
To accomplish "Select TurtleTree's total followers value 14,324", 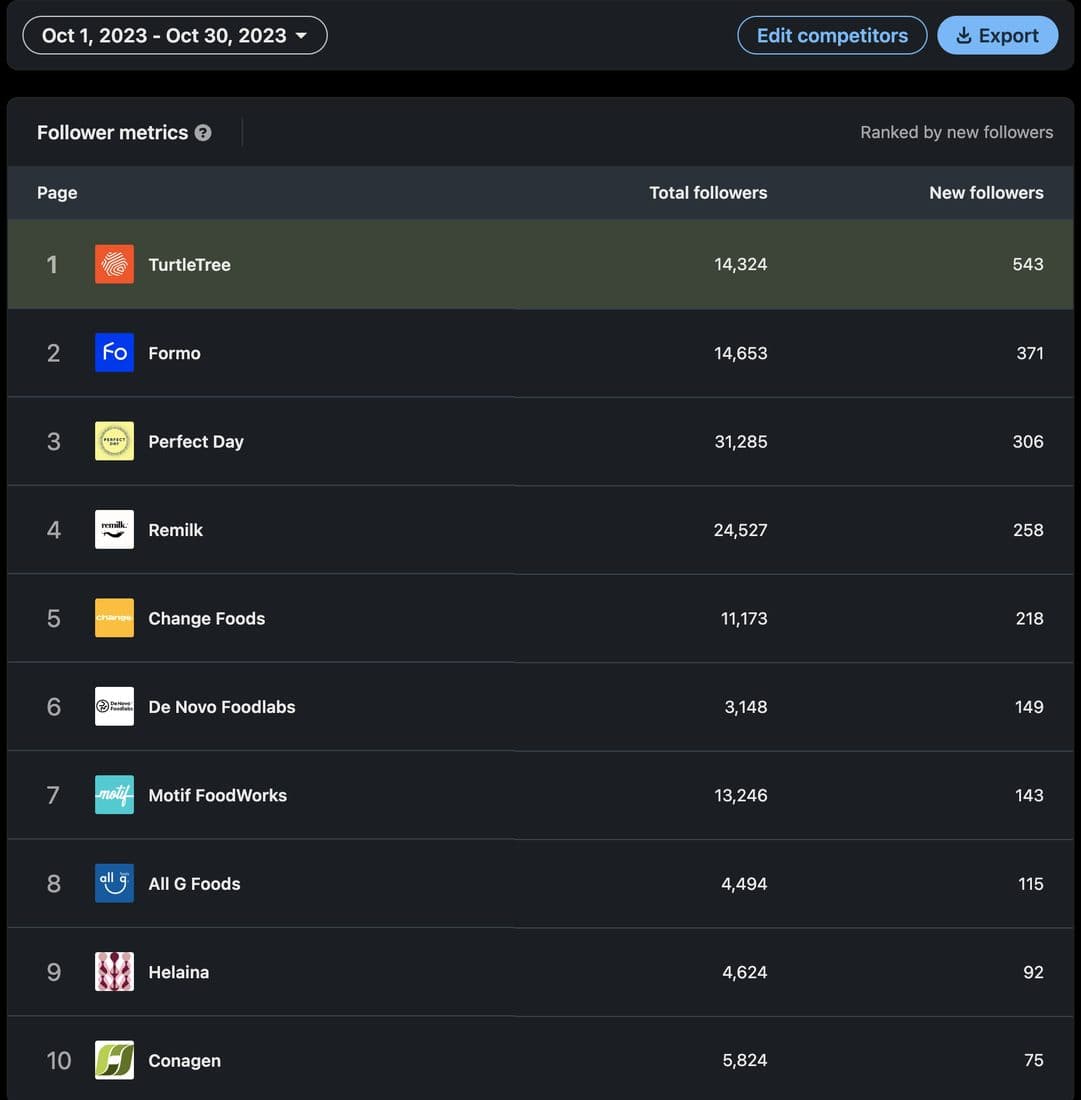I will coord(741,264).
